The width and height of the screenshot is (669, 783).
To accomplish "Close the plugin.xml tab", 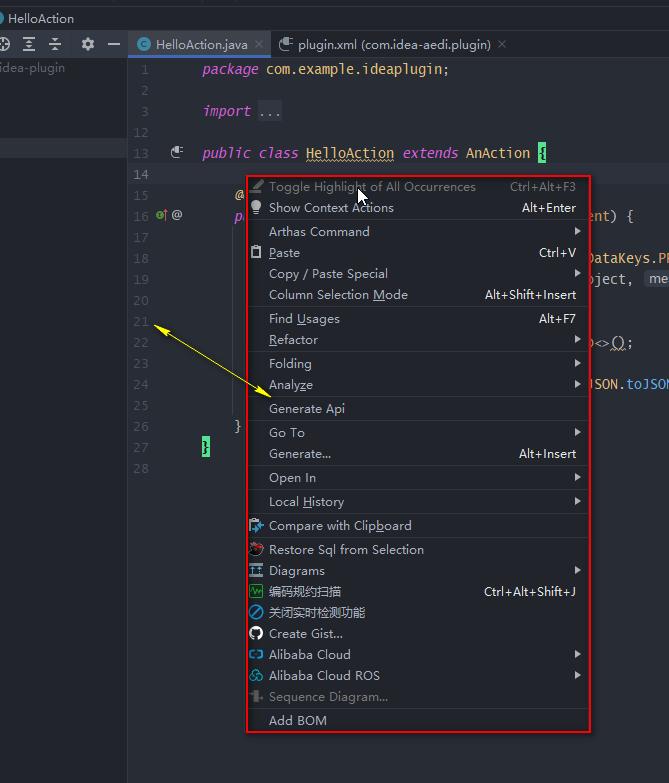I will click(x=502, y=44).
